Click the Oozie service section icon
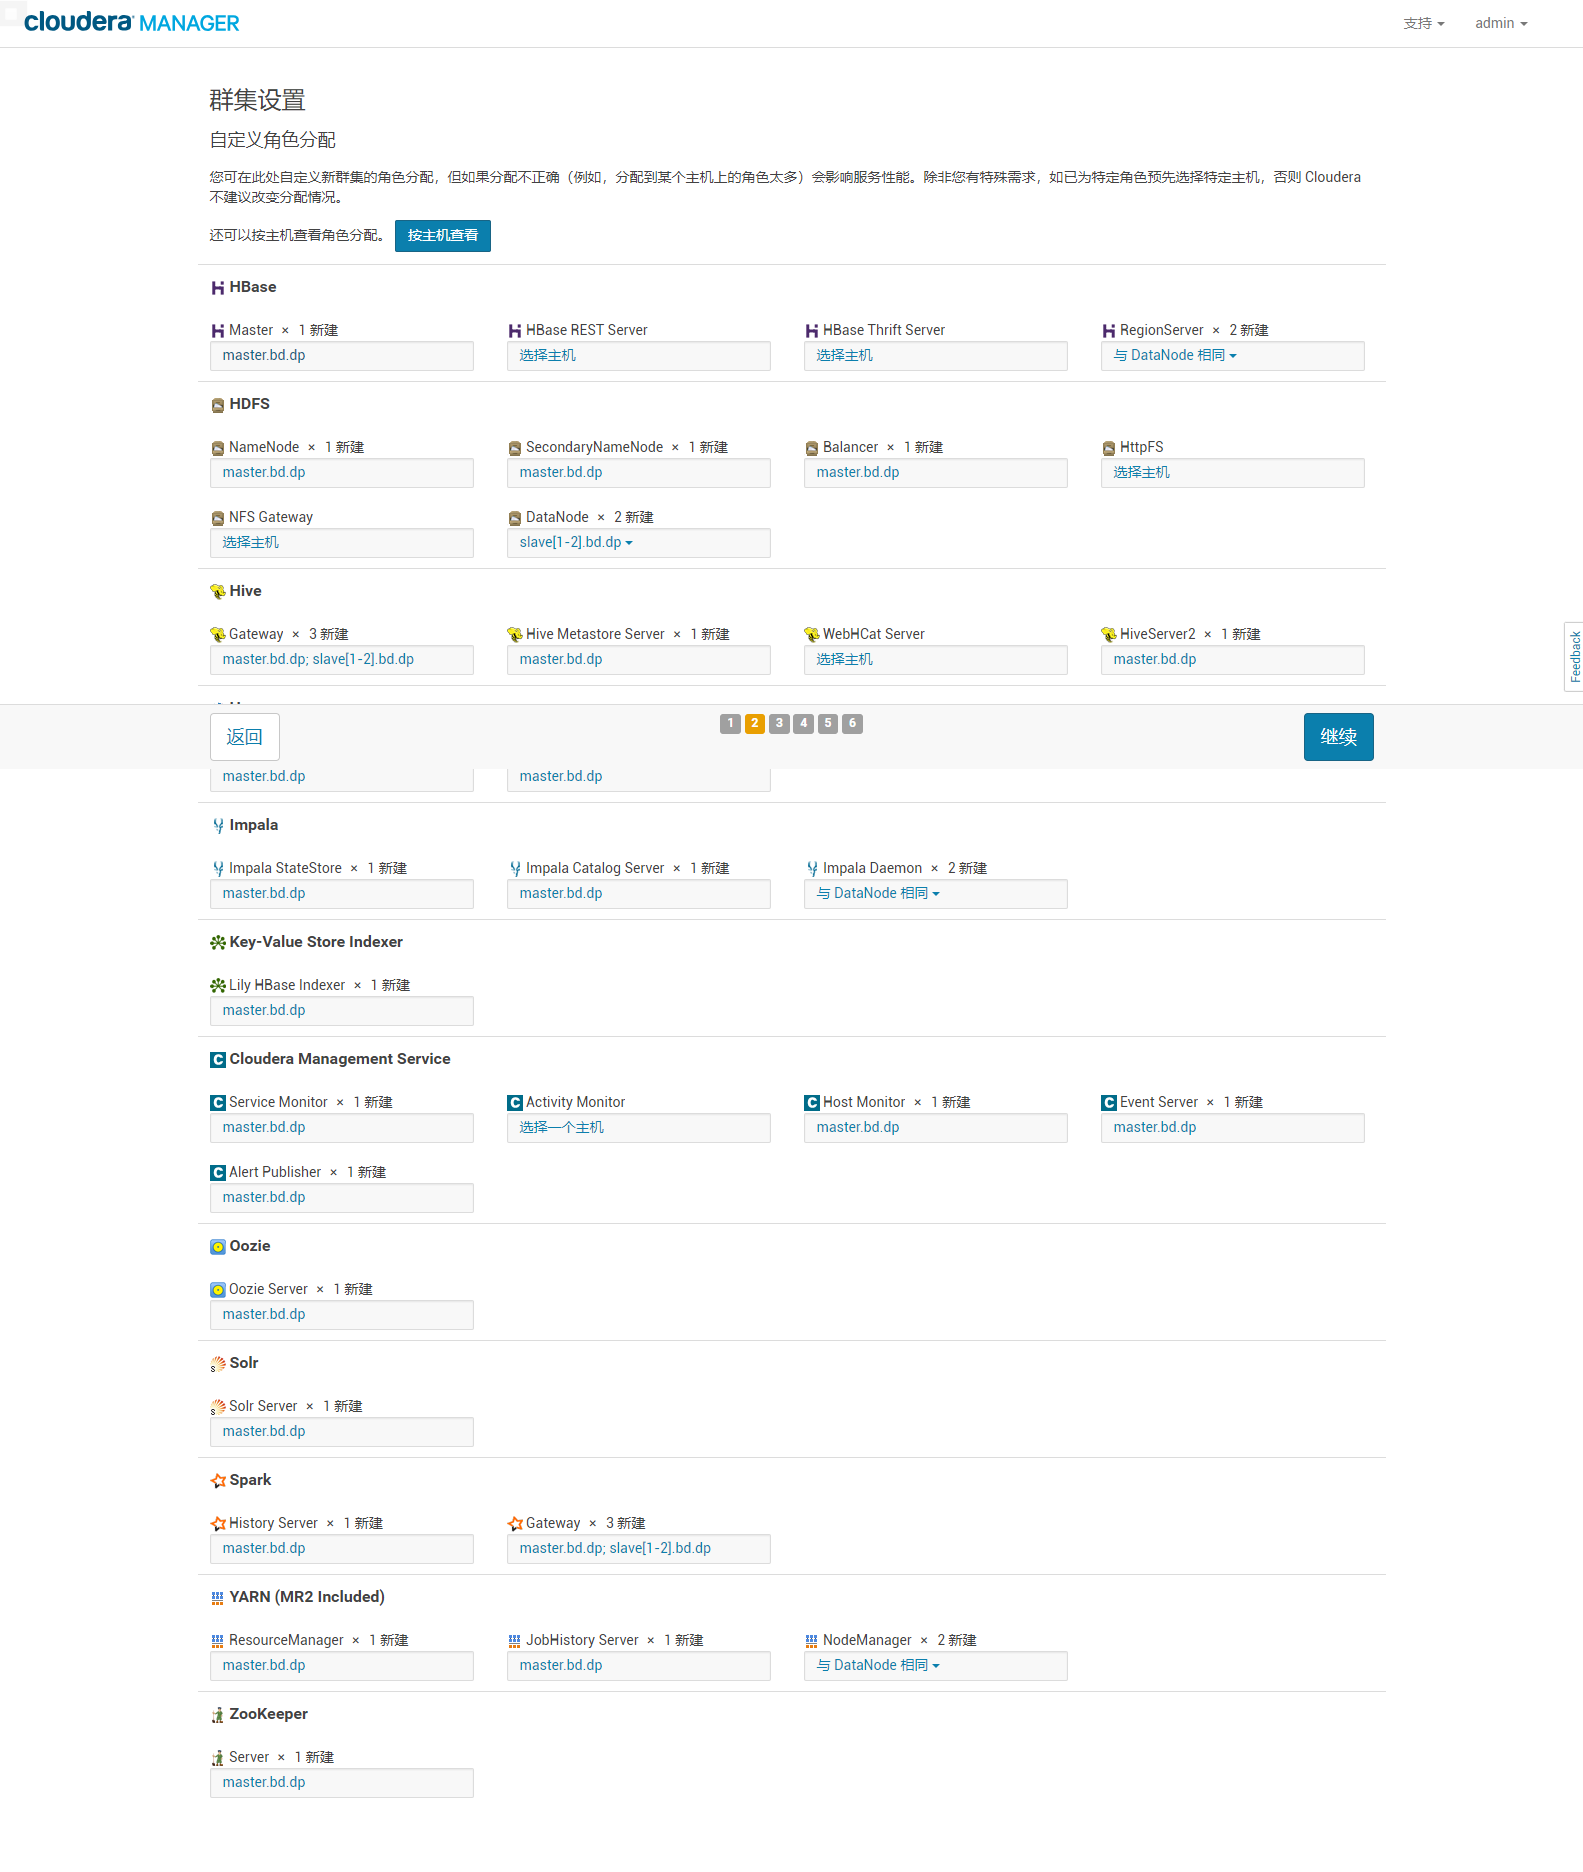Viewport: 1583px width, 1872px height. [x=217, y=1247]
